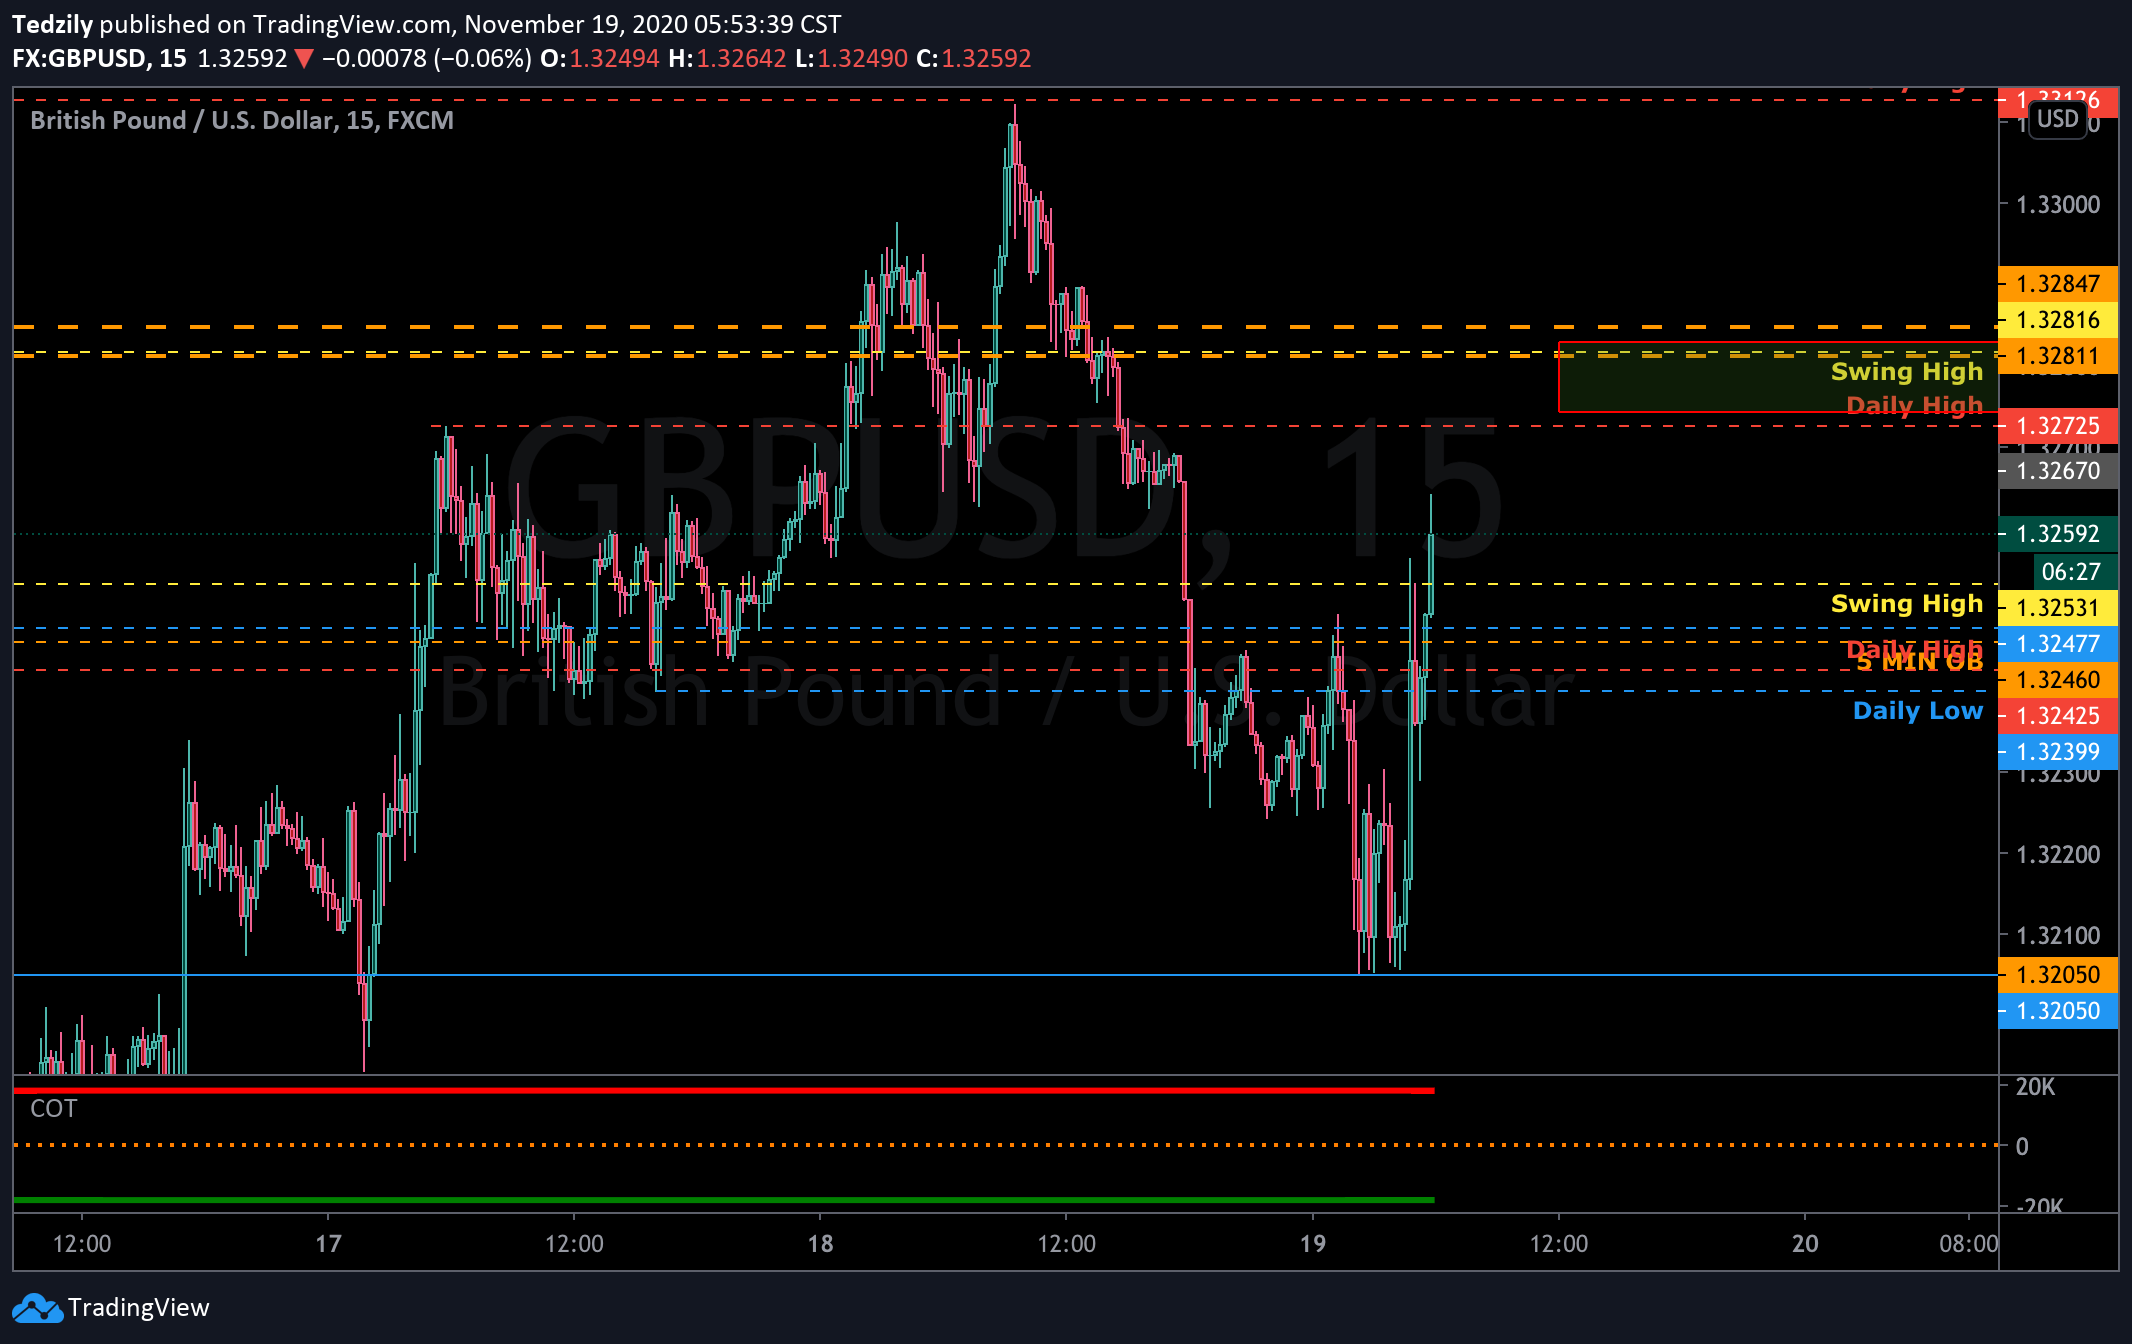
Task: Select the 1.32847 orange price label
Action: click(2057, 284)
